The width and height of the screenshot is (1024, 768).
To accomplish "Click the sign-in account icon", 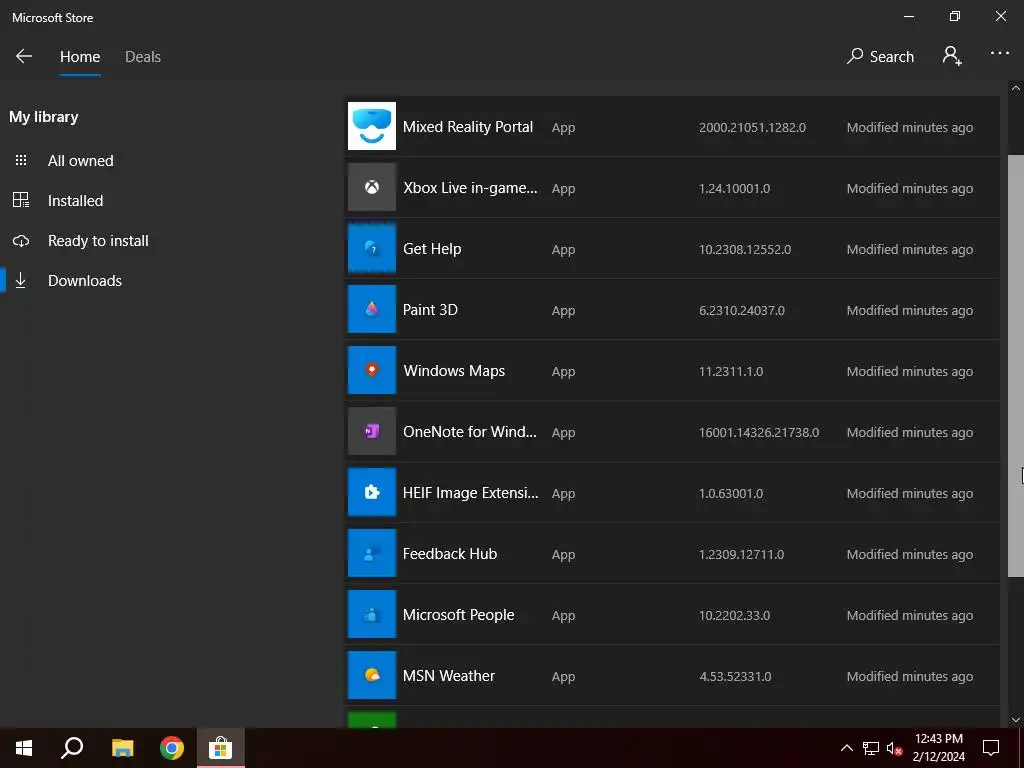I will [952, 56].
